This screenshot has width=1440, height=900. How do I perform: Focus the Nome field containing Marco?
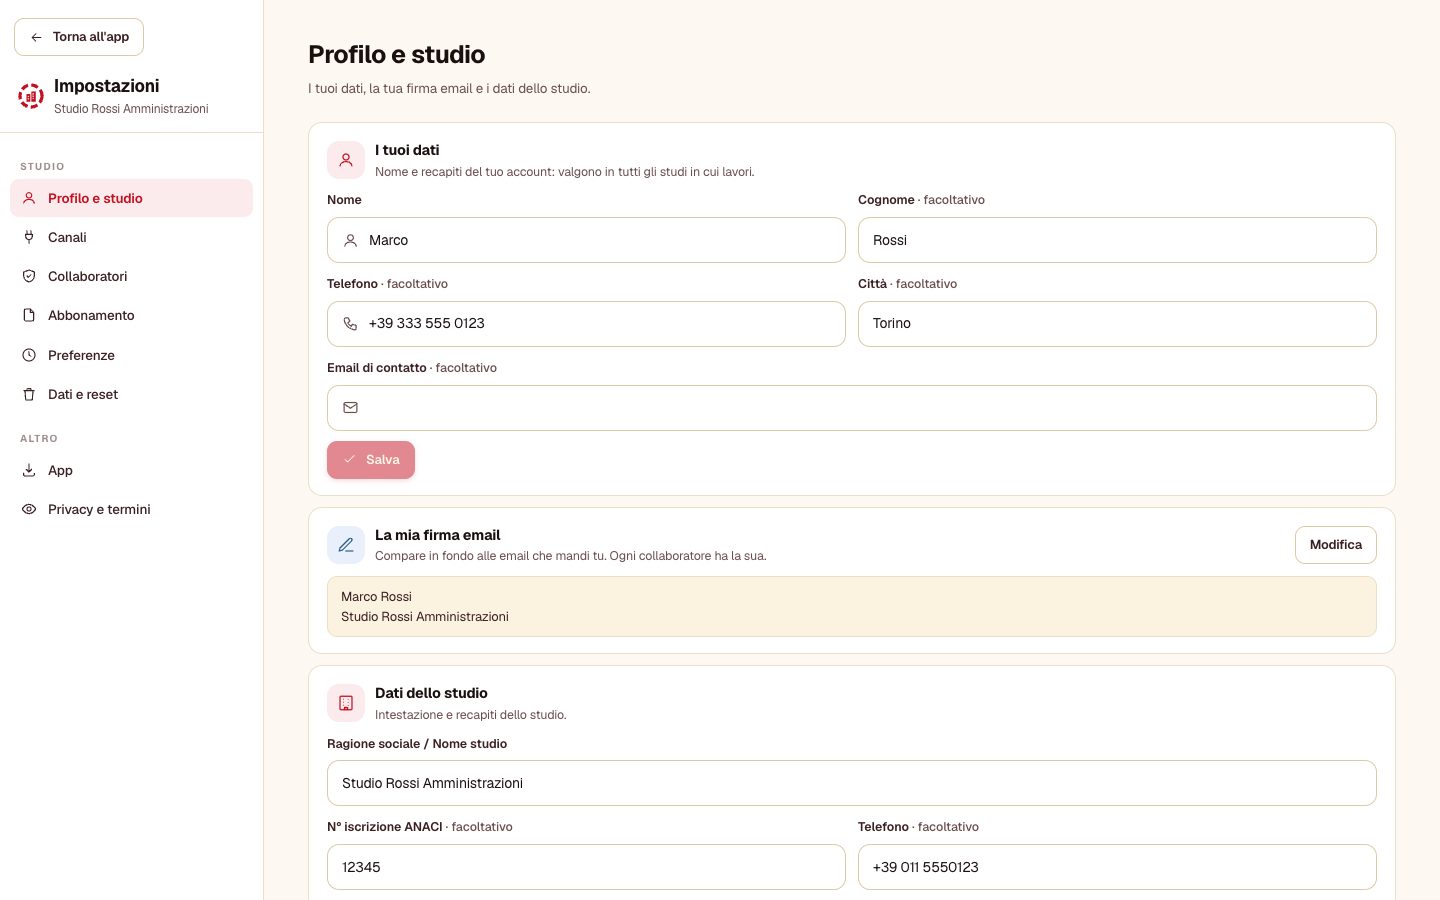[x=586, y=240]
